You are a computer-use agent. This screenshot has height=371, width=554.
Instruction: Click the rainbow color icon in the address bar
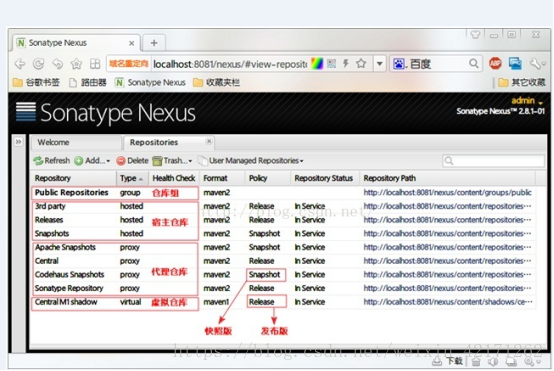click(317, 64)
